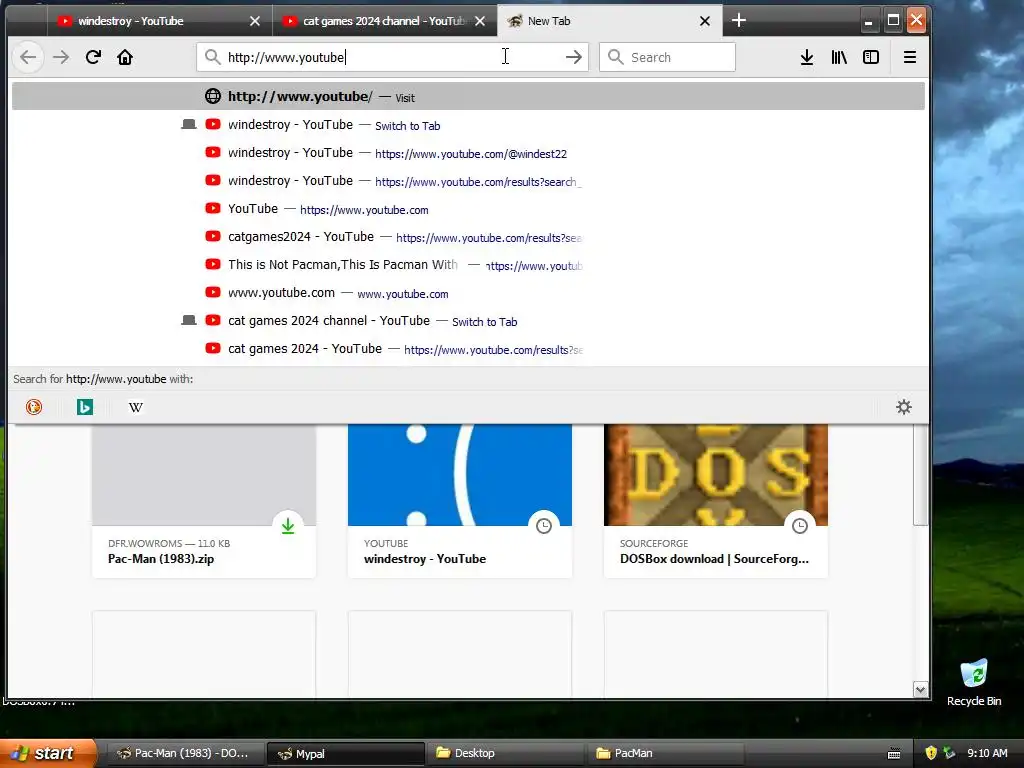Click the 9:10 AM clock
Viewport: 1024px width, 768px height.
(987, 753)
